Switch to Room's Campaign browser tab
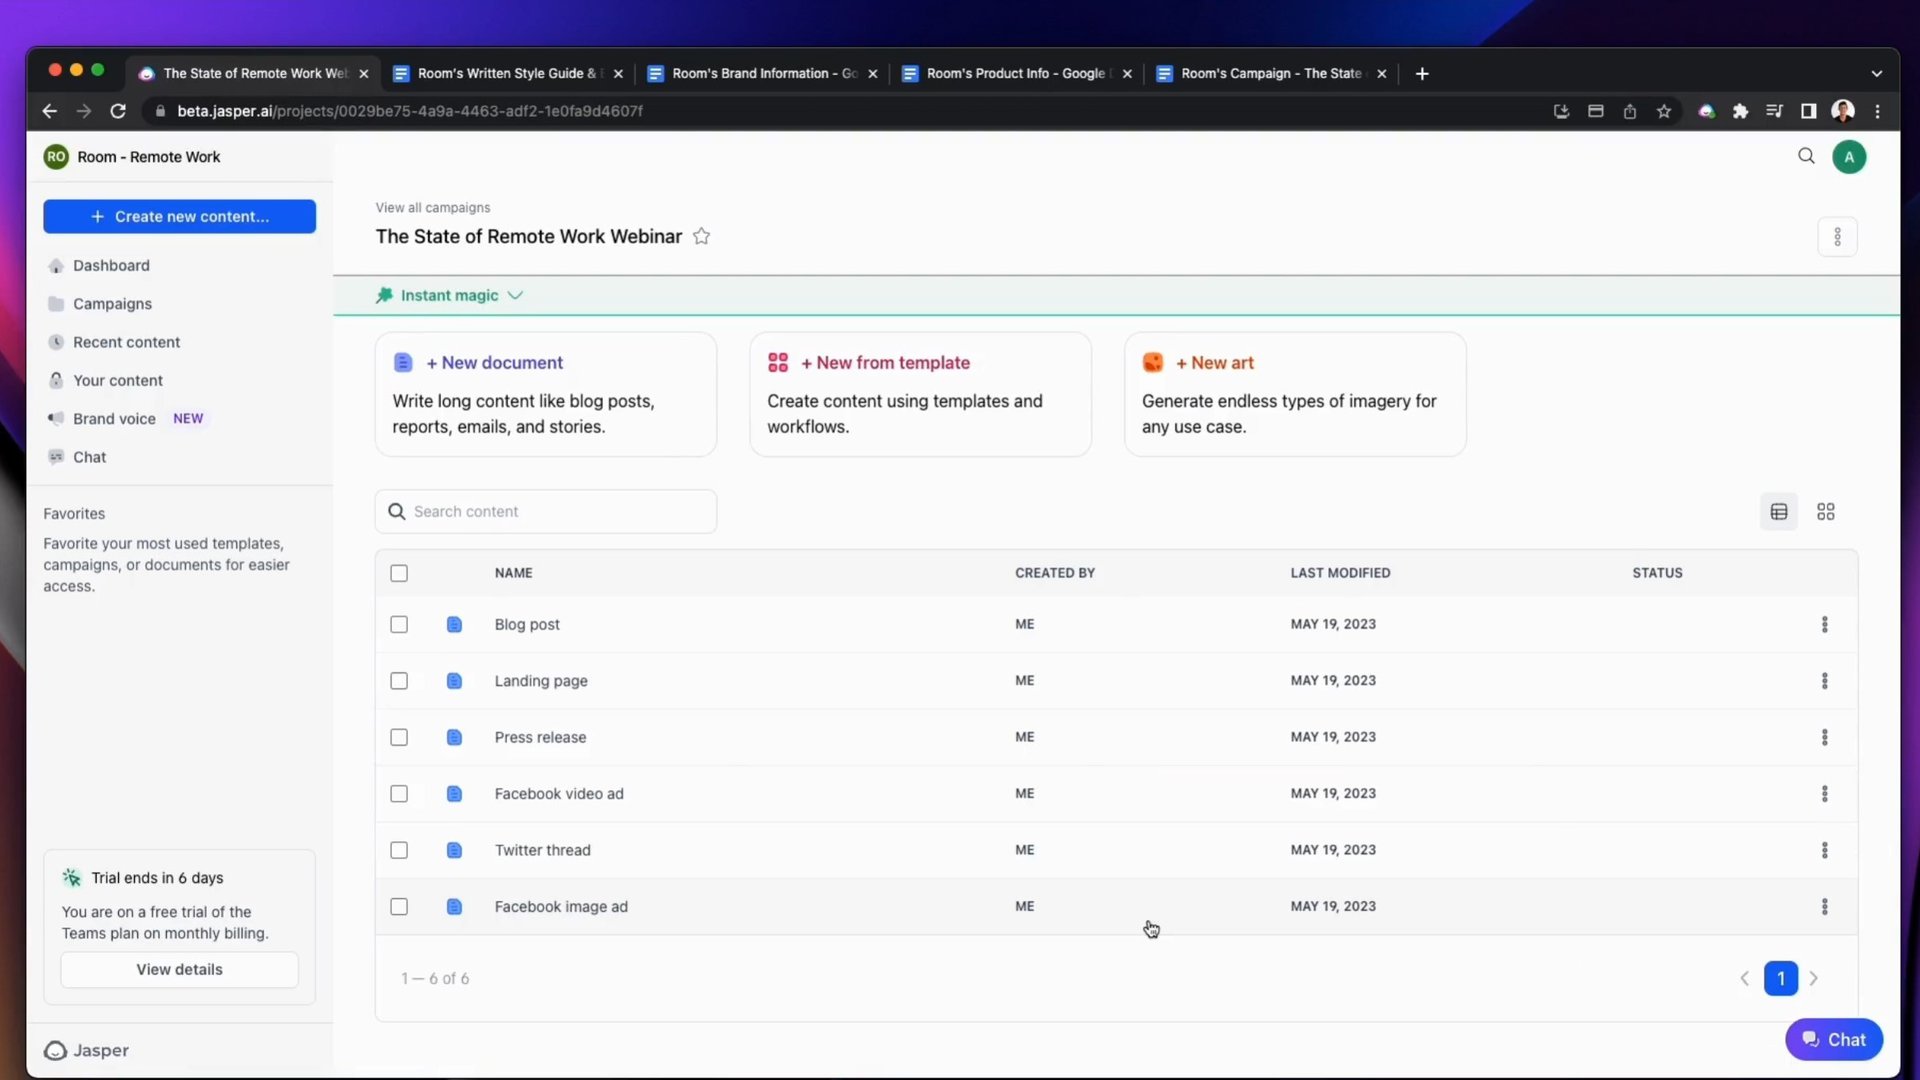Viewport: 1920px width, 1080px height. pos(1272,74)
